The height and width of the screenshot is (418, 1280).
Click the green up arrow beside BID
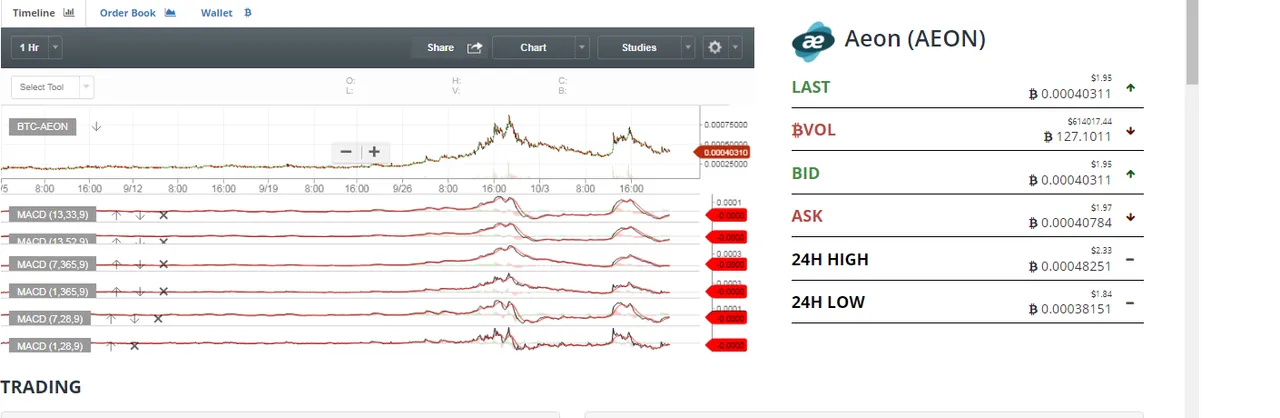pos(1130,174)
